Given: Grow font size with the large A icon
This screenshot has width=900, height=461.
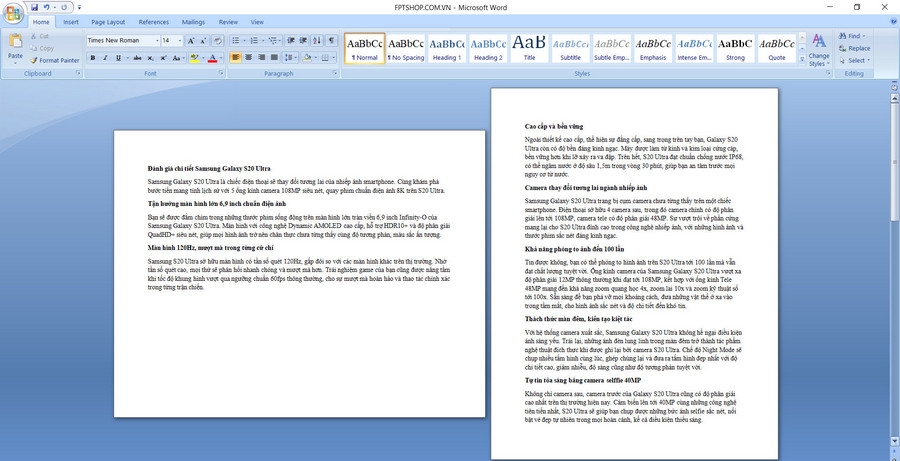Looking at the screenshot, I should pyautogui.click(x=191, y=41).
